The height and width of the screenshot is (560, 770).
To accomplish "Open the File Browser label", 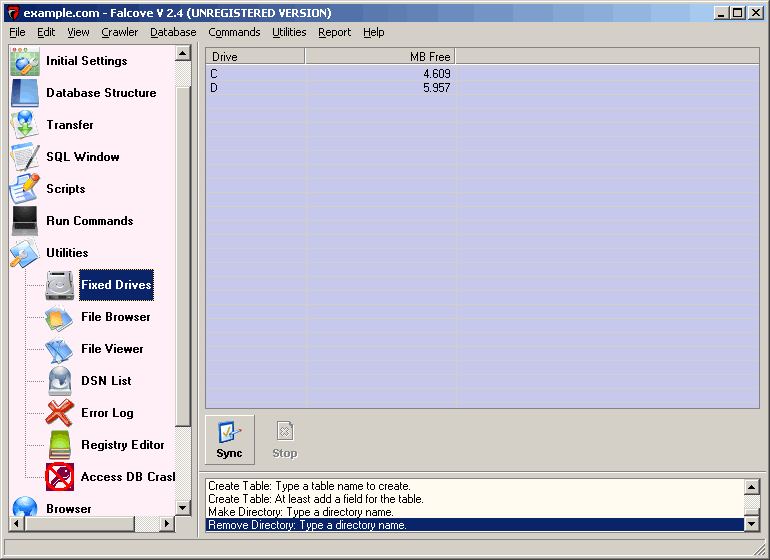I will coord(116,317).
